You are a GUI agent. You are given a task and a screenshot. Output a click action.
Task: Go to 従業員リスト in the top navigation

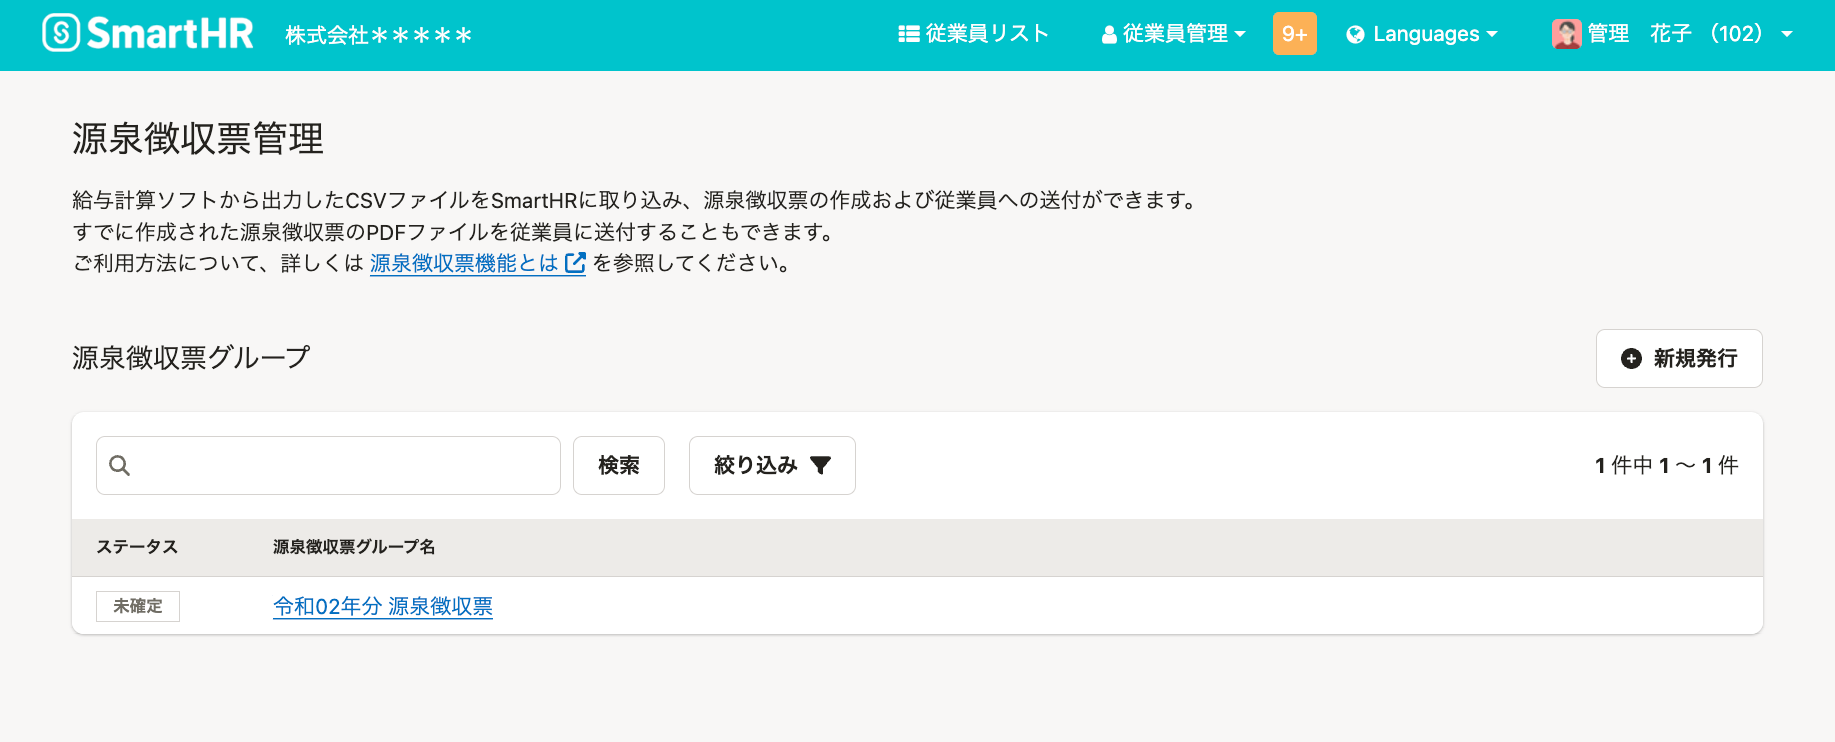coord(986,34)
